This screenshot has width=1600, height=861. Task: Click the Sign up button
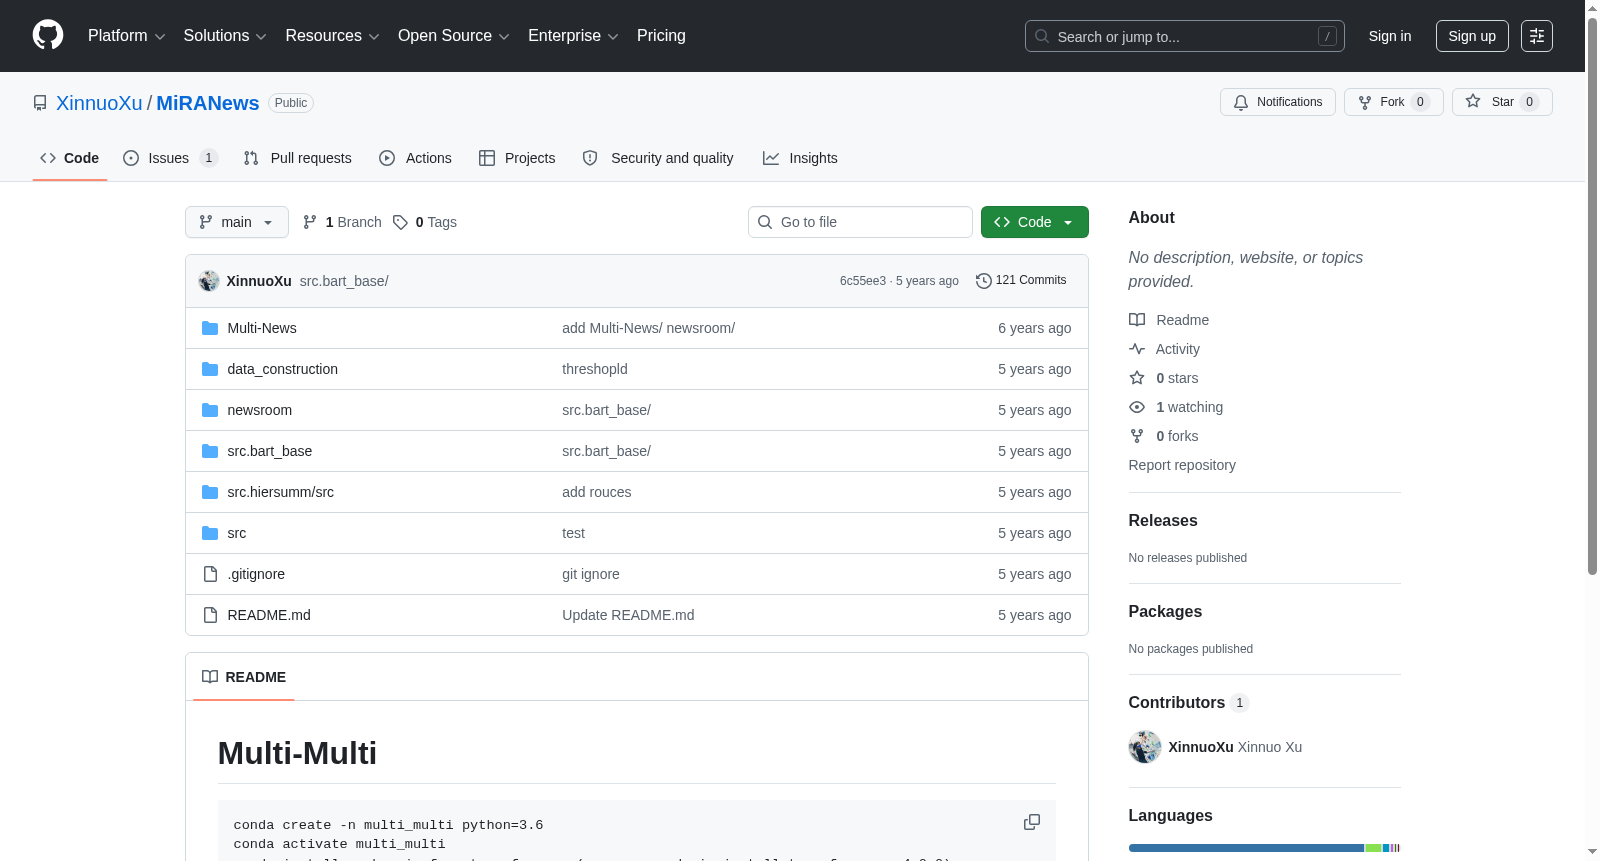coord(1472,36)
